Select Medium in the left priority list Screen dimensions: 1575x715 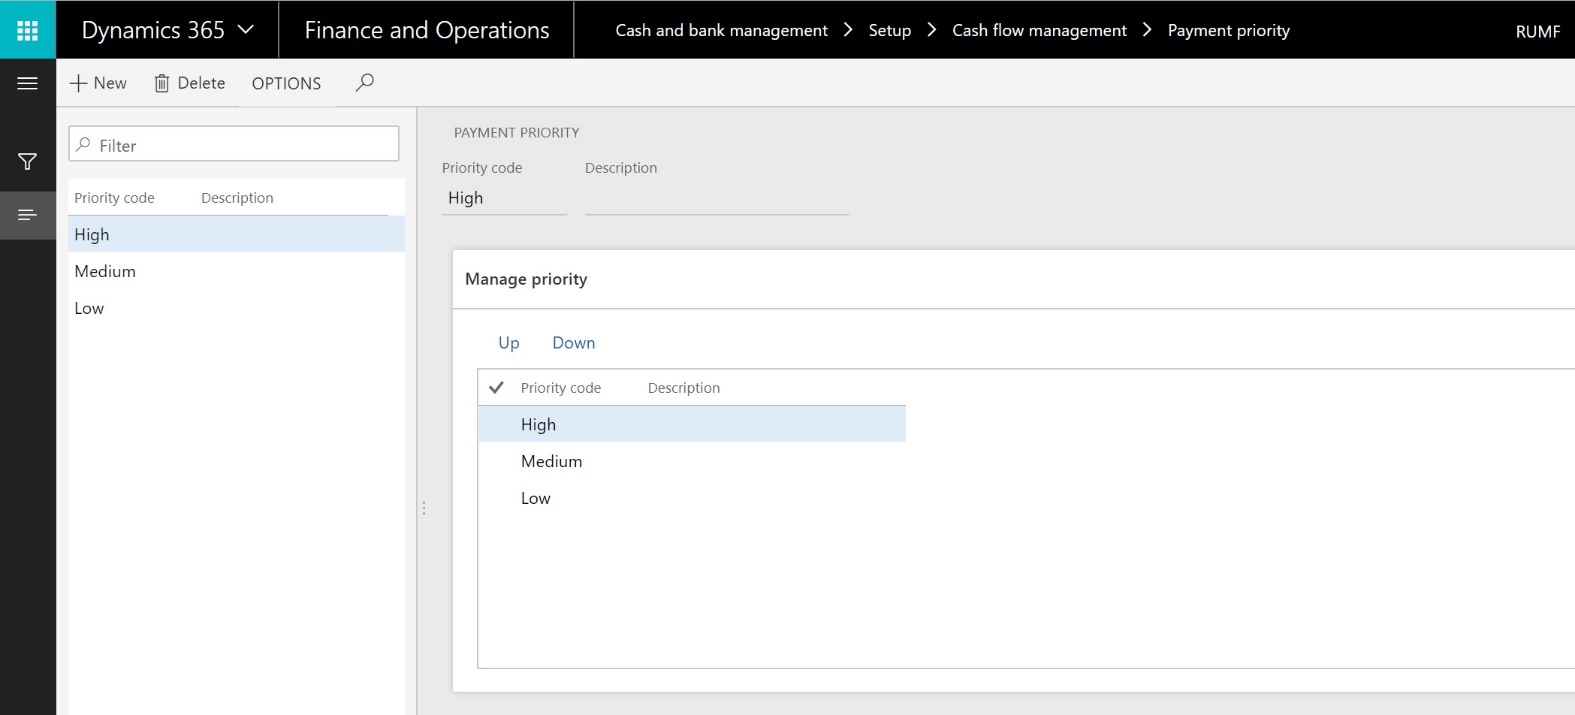point(237,271)
